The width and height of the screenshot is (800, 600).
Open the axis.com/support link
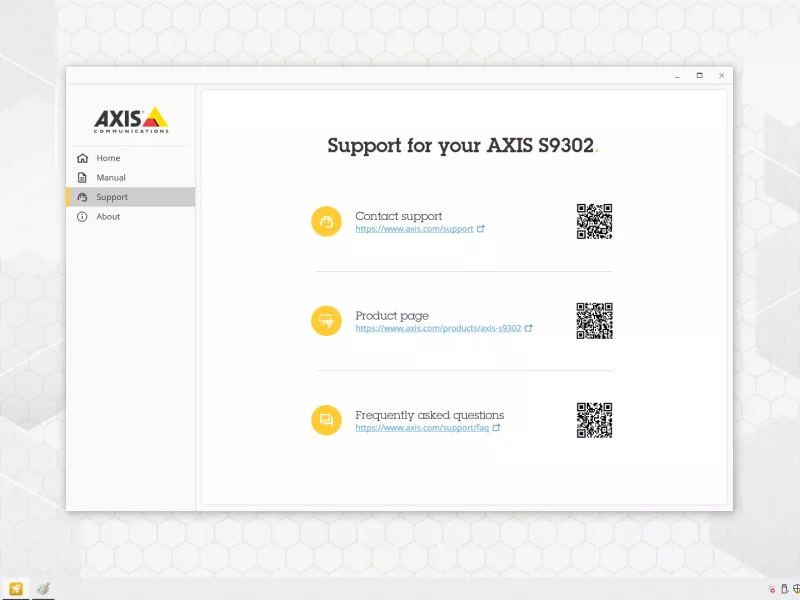pyautogui.click(x=414, y=229)
